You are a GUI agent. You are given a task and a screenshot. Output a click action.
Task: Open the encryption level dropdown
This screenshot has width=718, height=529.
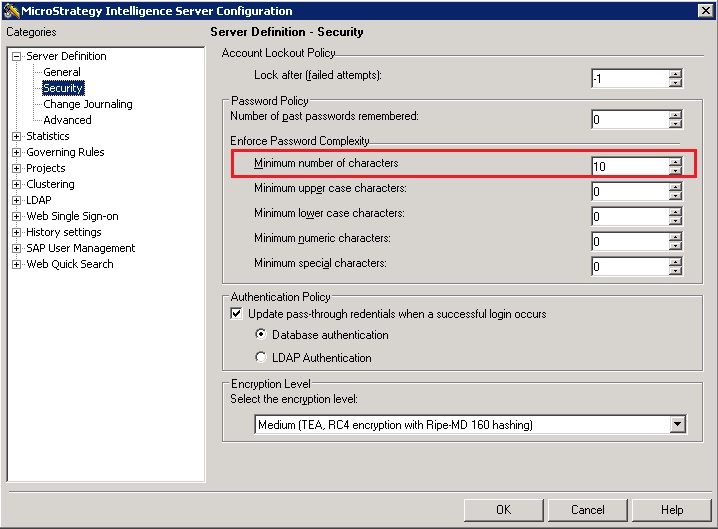678,425
